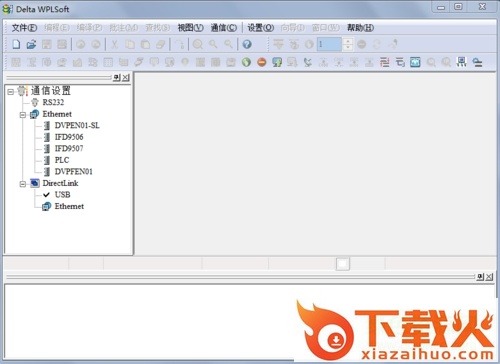Click the greyed-out Save floppy disk icon

47,44
